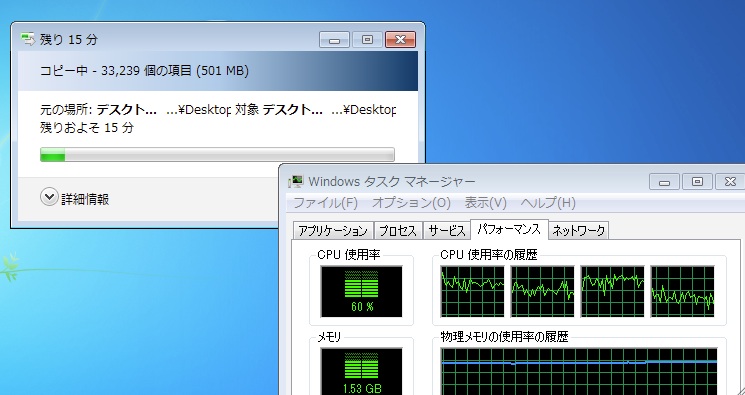Viewport: 745px width, 395px height.
Task: Close the Windows タスク マネージャー window
Action: (x=730, y=181)
